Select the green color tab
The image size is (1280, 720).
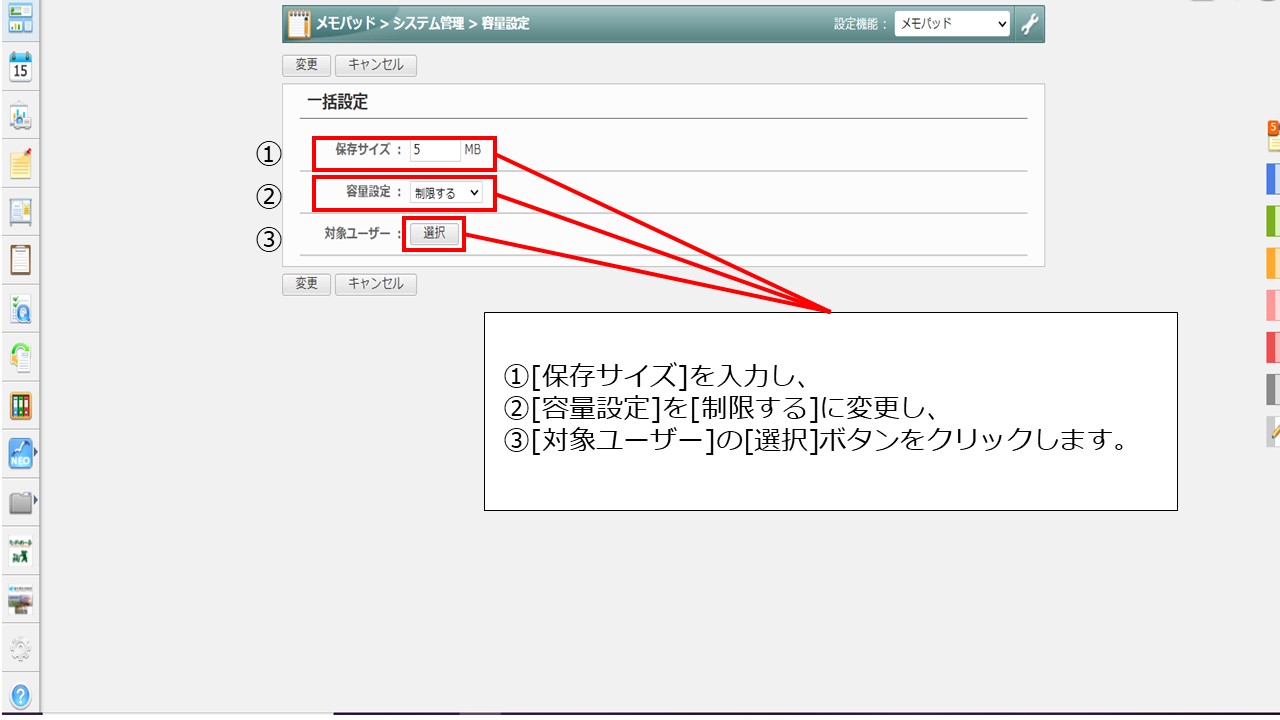1273,220
